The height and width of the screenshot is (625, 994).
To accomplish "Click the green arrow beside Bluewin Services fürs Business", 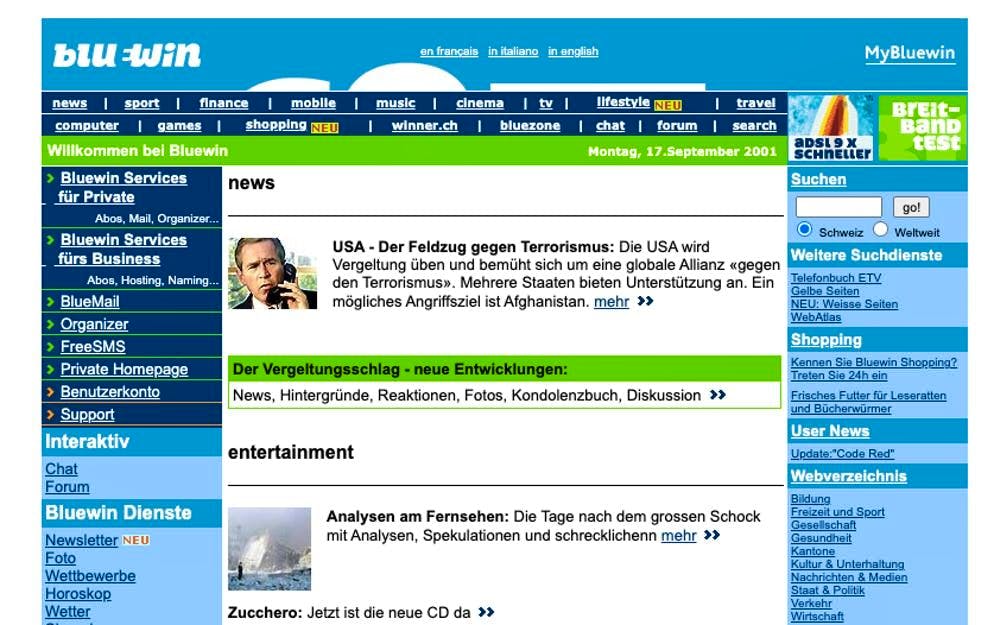I will point(51,240).
